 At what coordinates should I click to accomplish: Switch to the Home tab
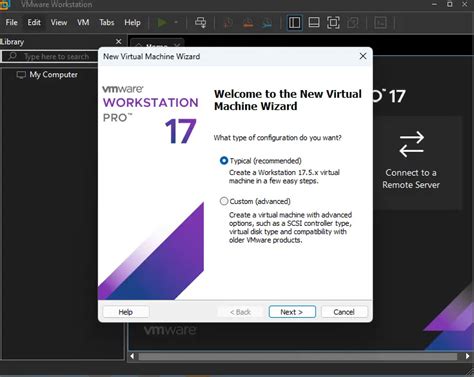tap(157, 45)
